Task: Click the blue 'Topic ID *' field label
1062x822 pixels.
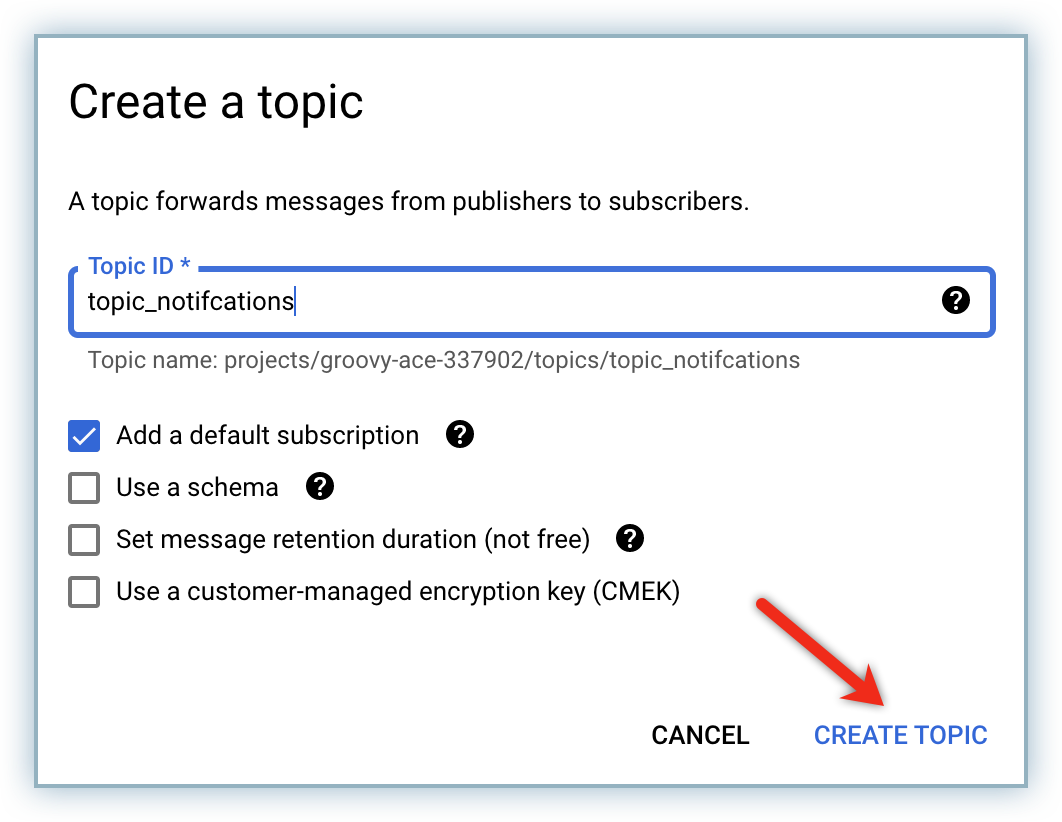Action: click(138, 266)
